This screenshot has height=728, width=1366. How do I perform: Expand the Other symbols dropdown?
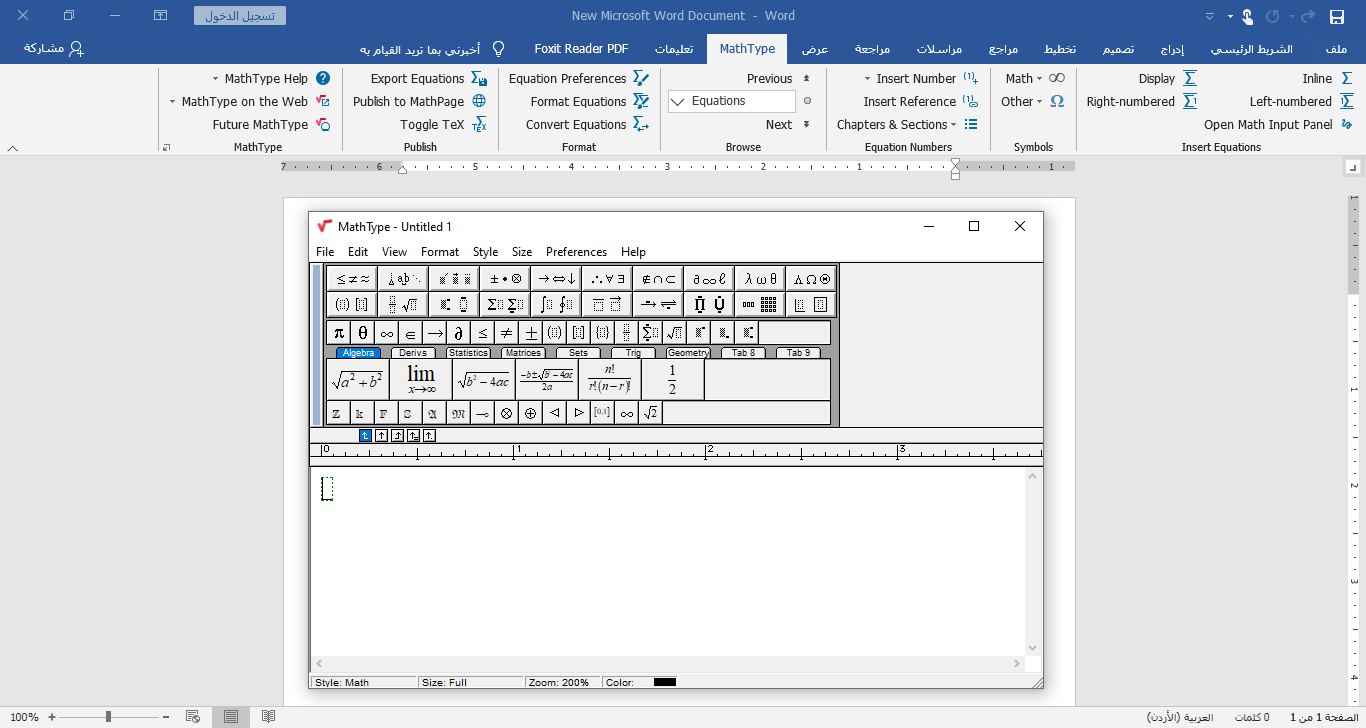(x=1033, y=101)
